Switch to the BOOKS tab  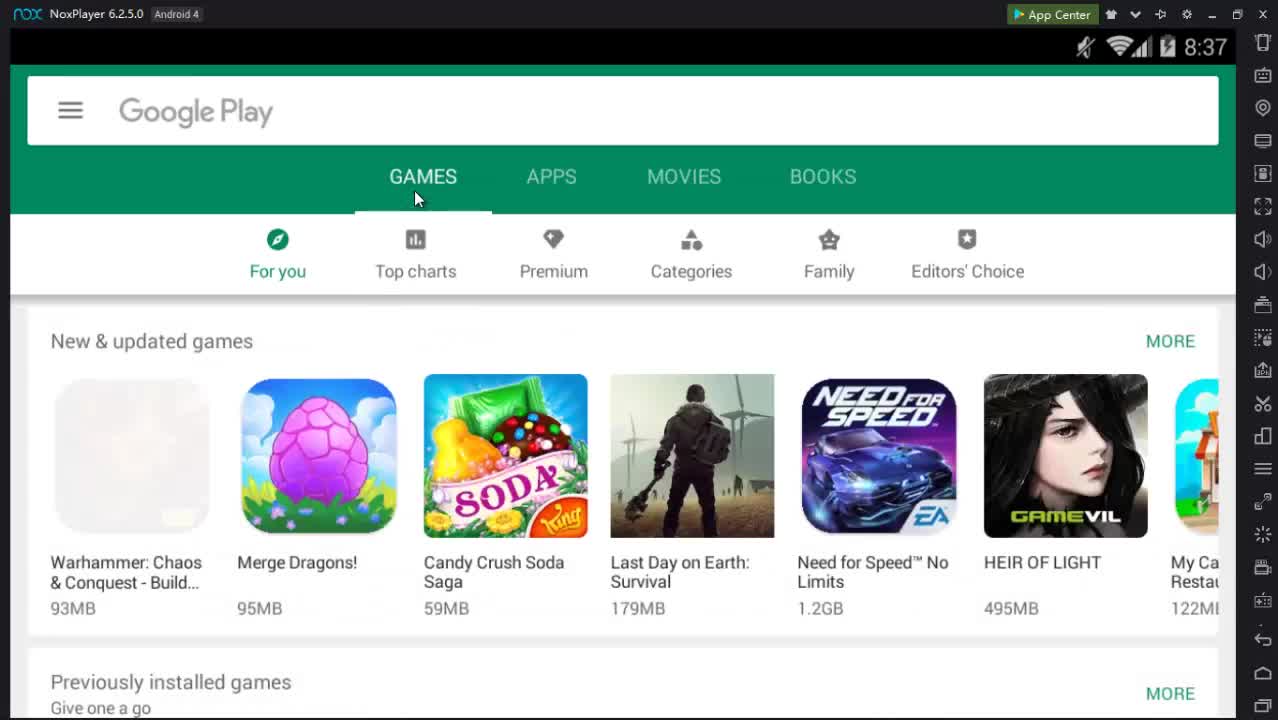[x=823, y=176]
